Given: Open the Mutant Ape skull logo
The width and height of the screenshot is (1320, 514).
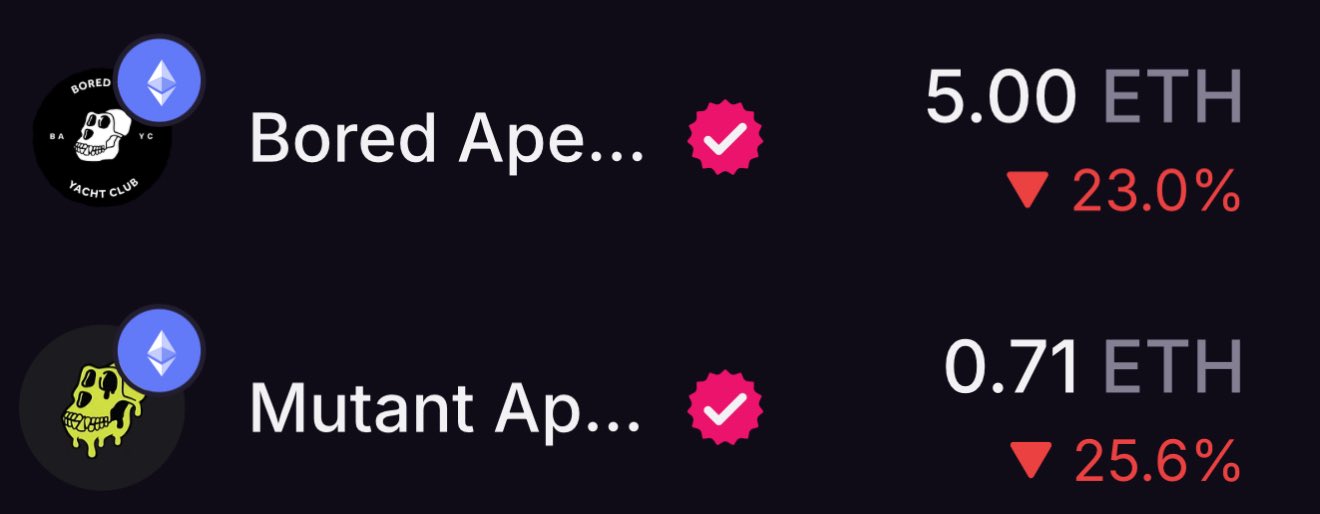Looking at the screenshot, I should [x=101, y=407].
